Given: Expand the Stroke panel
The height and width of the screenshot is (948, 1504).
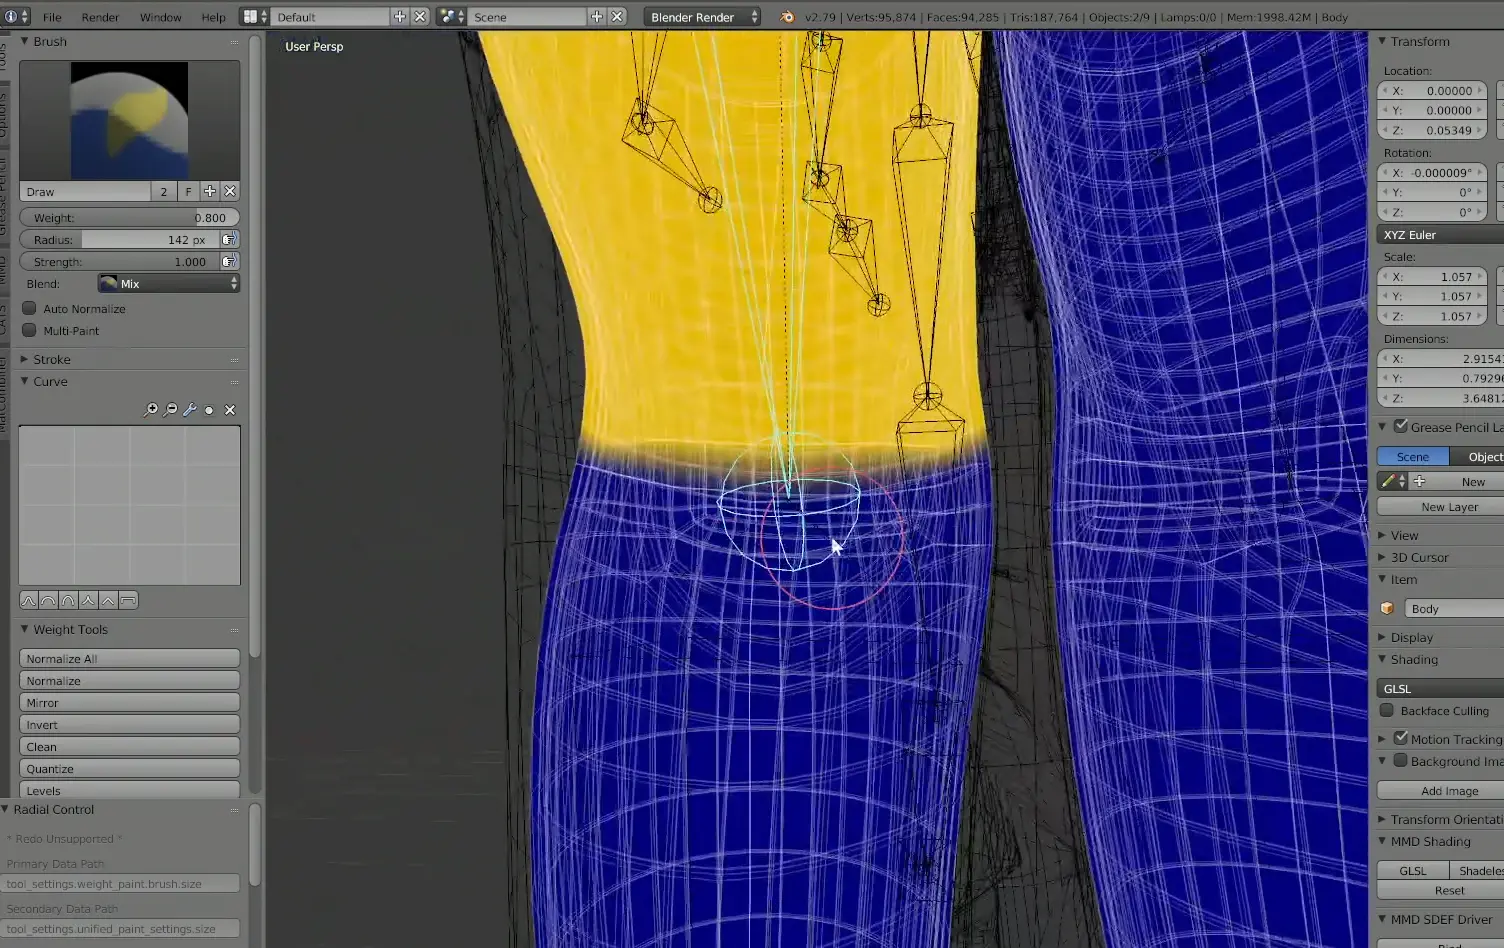Looking at the screenshot, I should click(51, 360).
